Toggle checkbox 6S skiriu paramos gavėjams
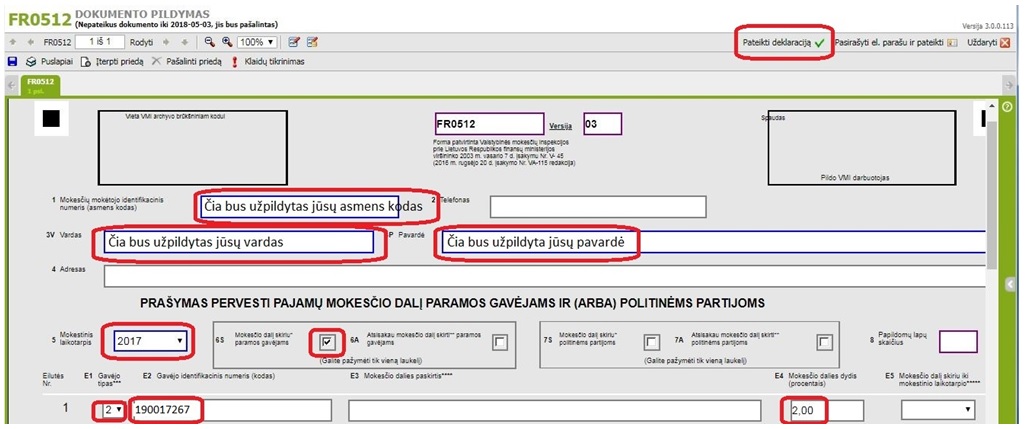The height and width of the screenshot is (429, 1026). [x=328, y=341]
